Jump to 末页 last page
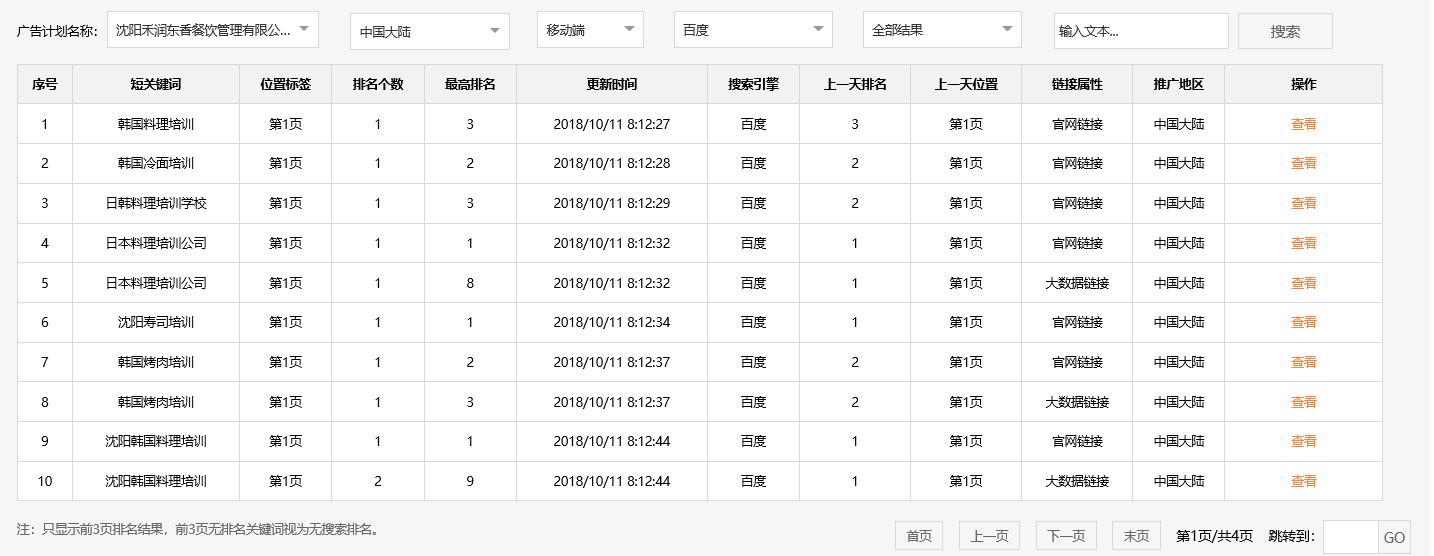 point(1136,536)
